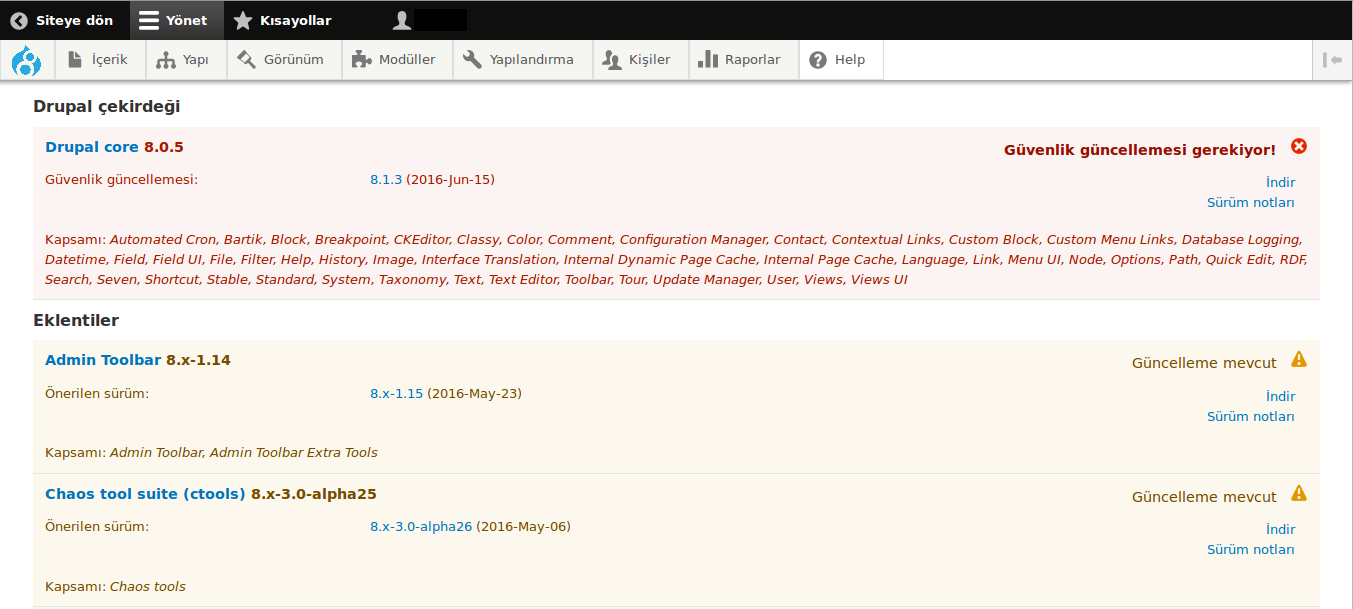Click the hamburger icon beside Yönet

click(149, 20)
